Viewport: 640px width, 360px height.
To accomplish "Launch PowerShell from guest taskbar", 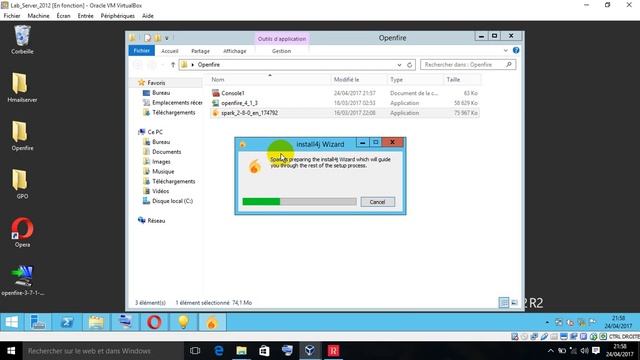I will point(67,322).
